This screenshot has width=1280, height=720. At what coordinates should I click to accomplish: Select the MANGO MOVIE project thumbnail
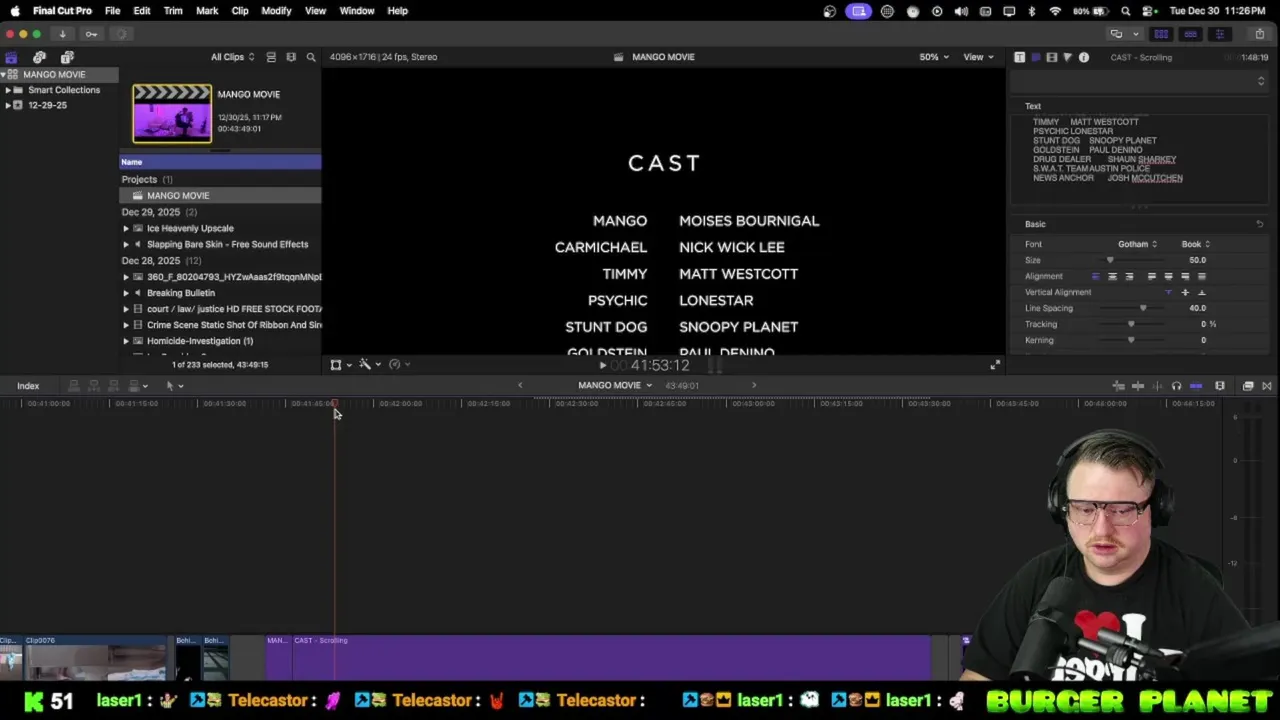click(x=172, y=113)
